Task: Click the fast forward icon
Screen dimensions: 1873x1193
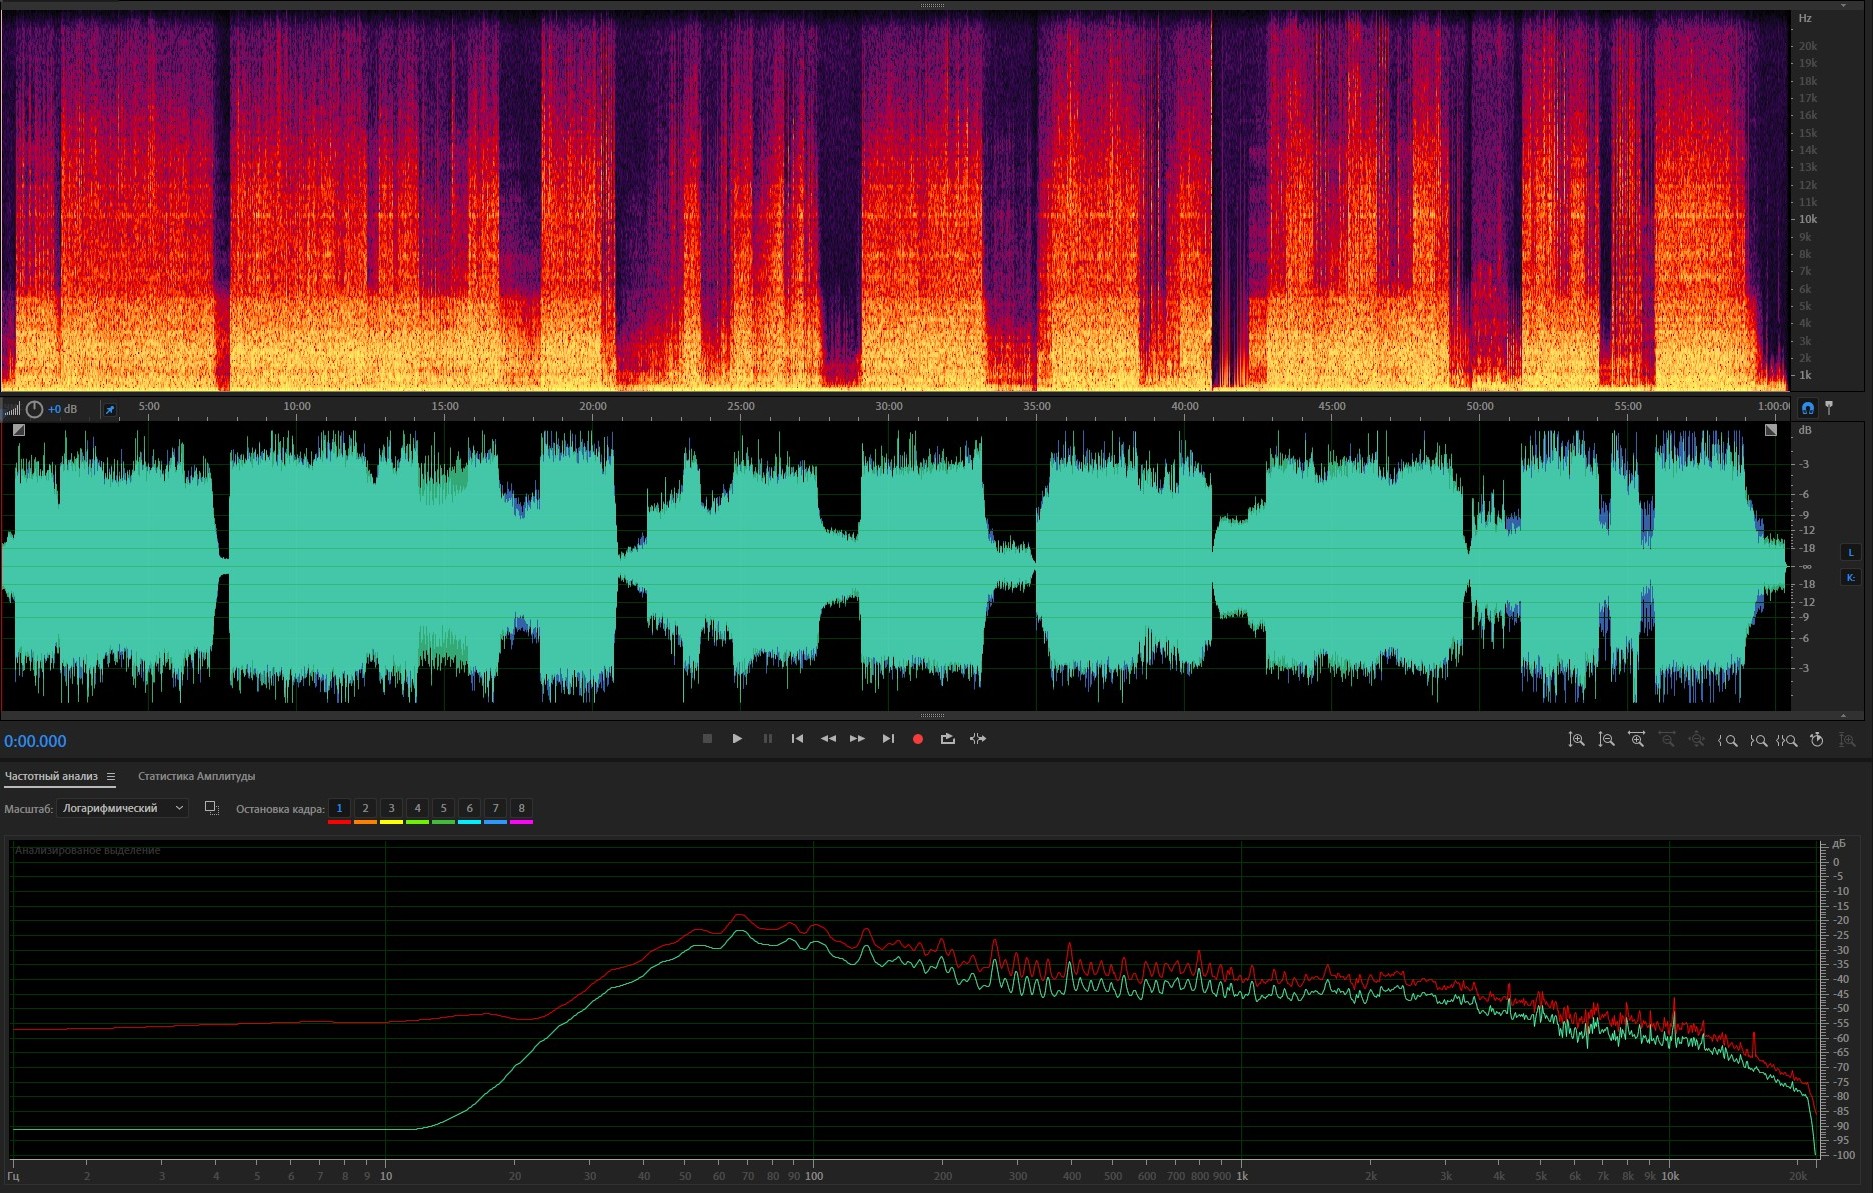Action: click(x=857, y=739)
